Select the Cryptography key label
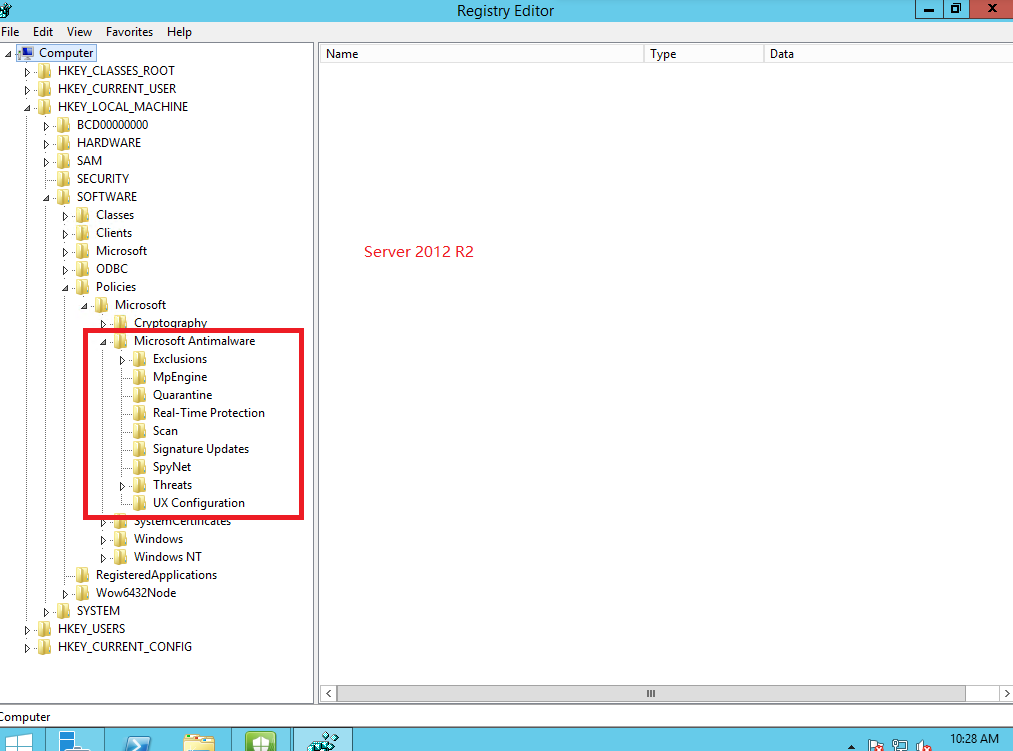This screenshot has width=1013, height=751. pos(171,323)
